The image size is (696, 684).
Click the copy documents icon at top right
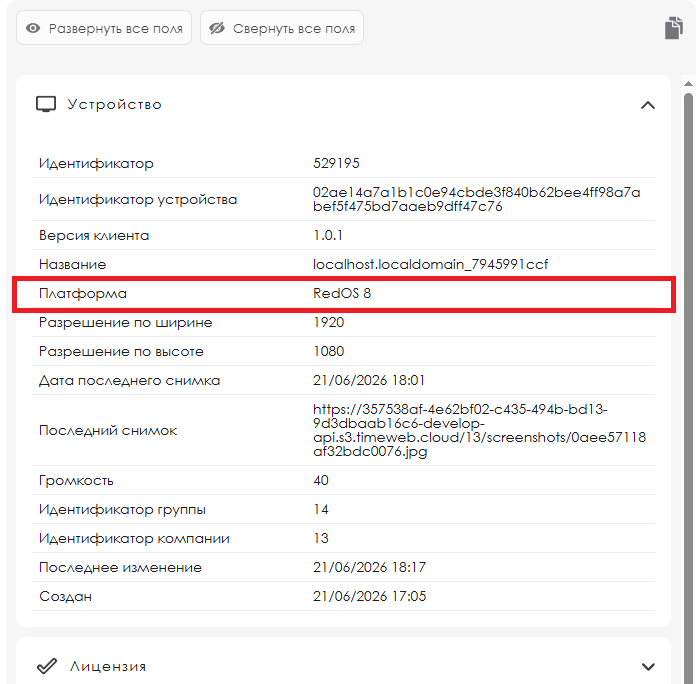pyautogui.click(x=674, y=28)
